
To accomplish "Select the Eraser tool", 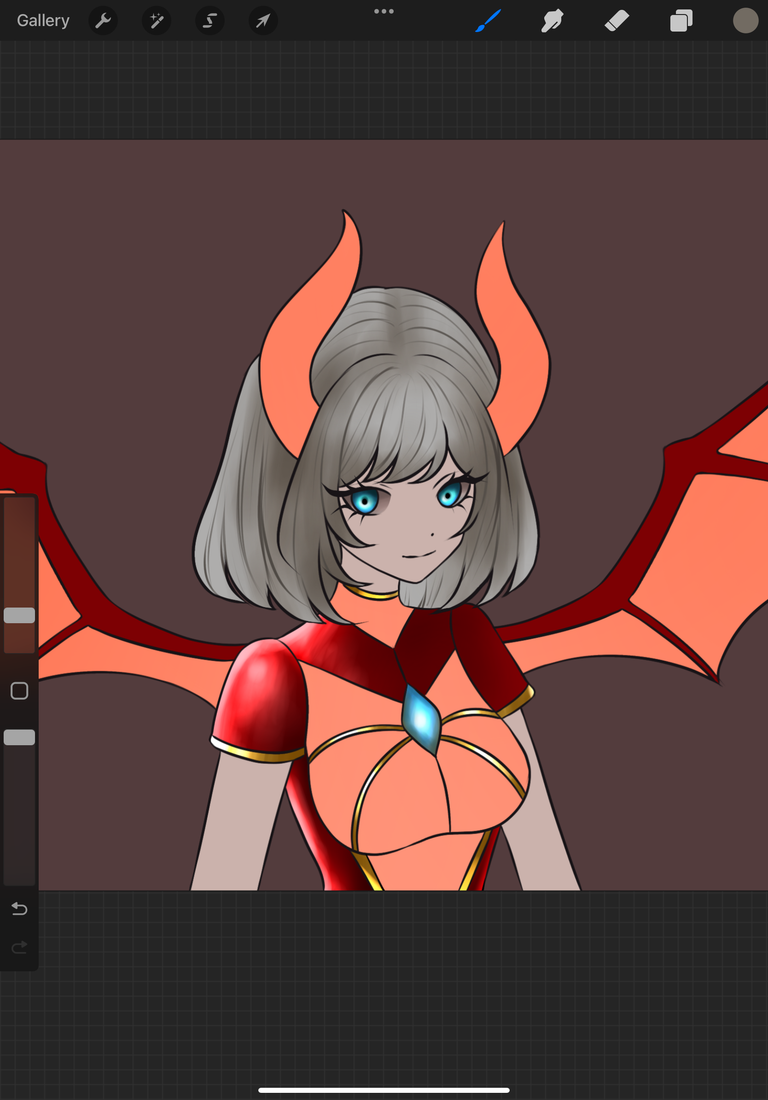I will pos(617,20).
